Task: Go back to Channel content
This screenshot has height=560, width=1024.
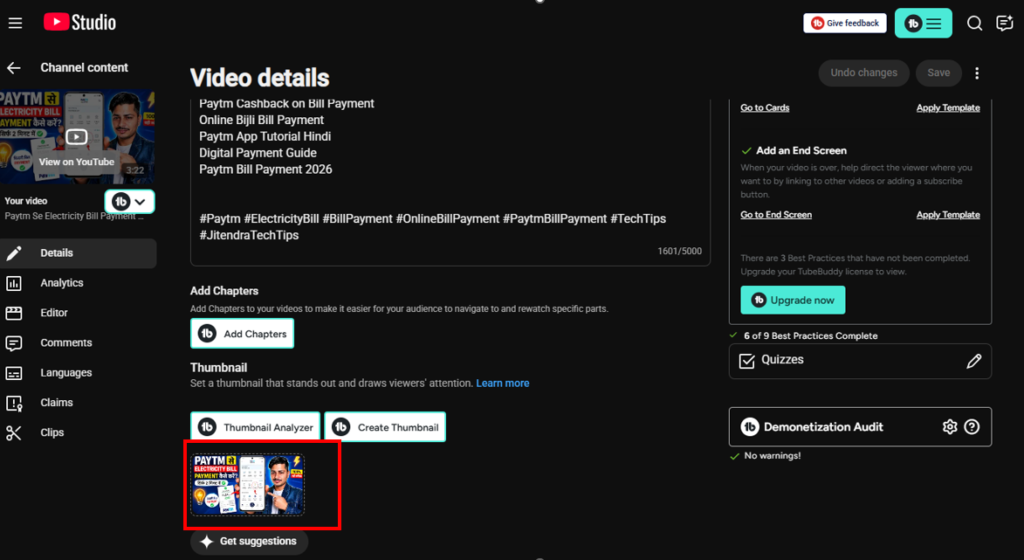Action: [x=14, y=68]
